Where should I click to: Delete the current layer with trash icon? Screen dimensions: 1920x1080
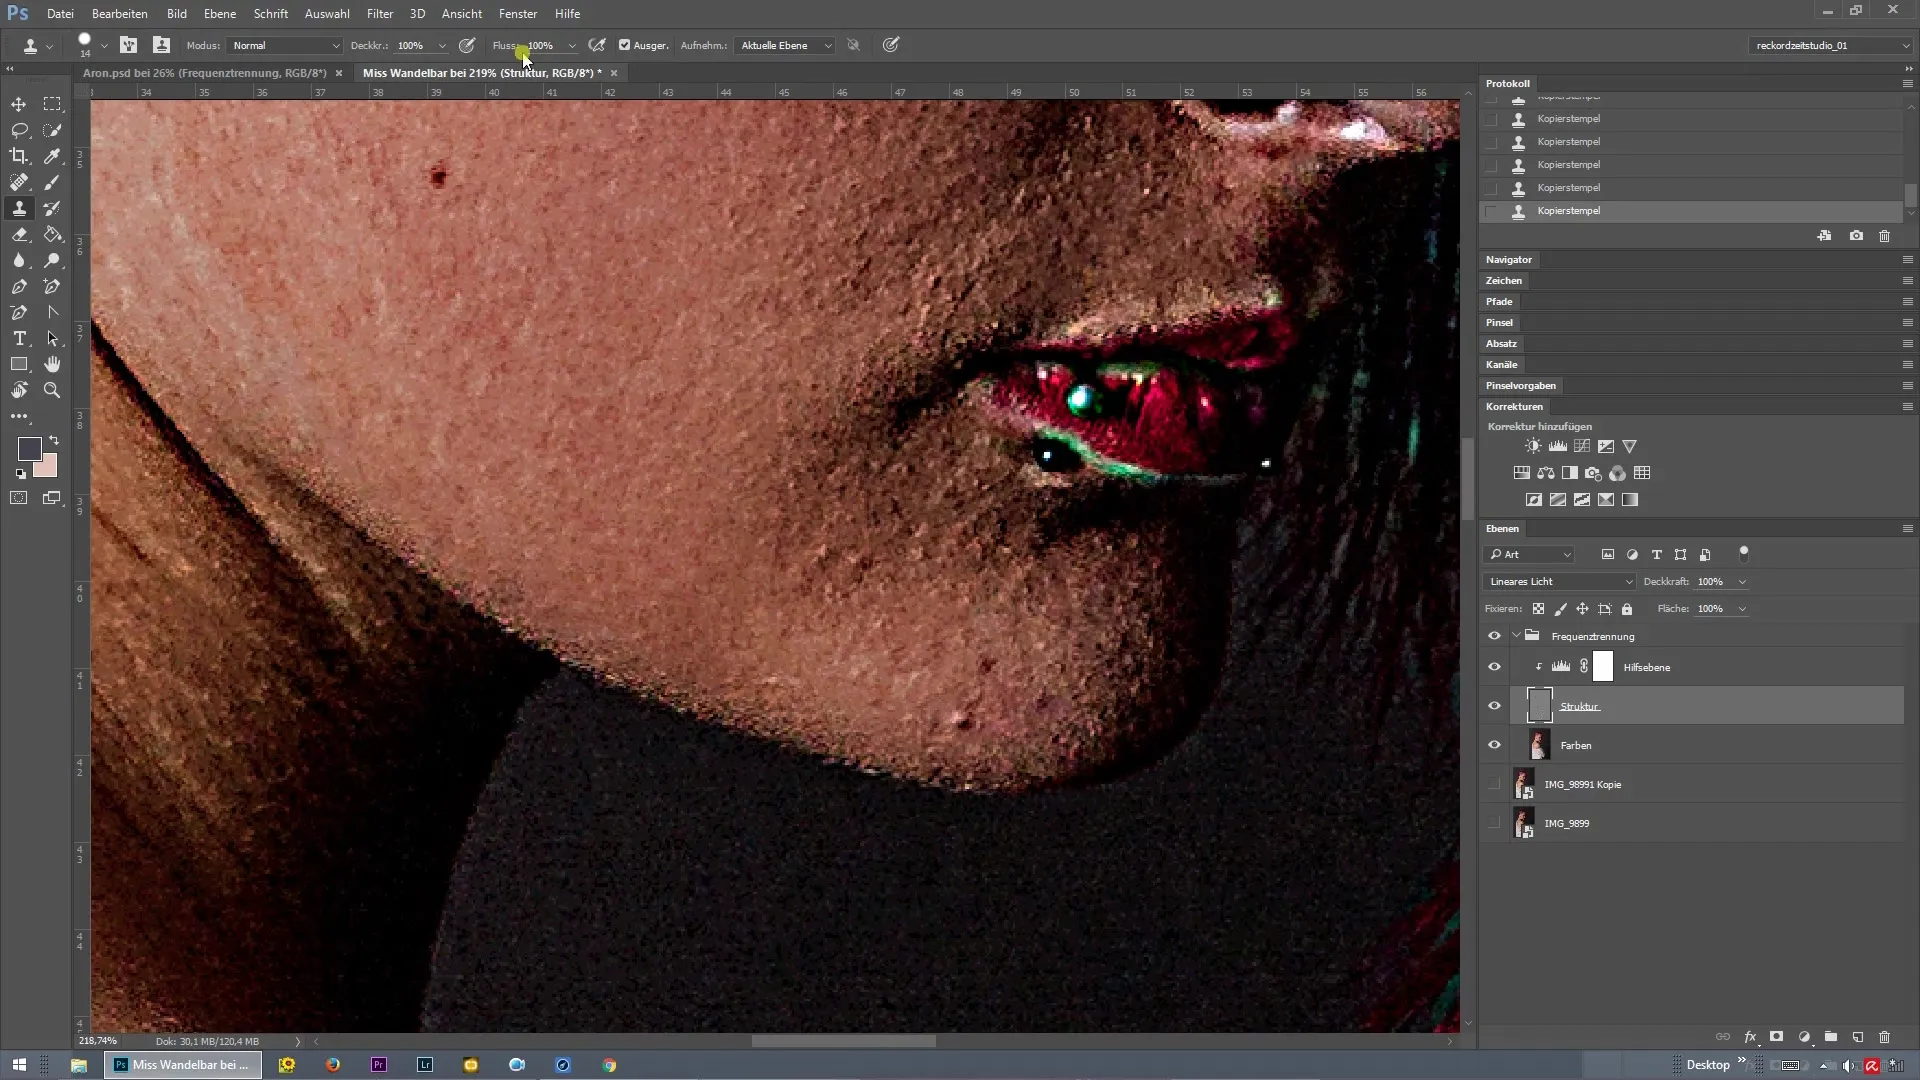[x=1885, y=1037]
